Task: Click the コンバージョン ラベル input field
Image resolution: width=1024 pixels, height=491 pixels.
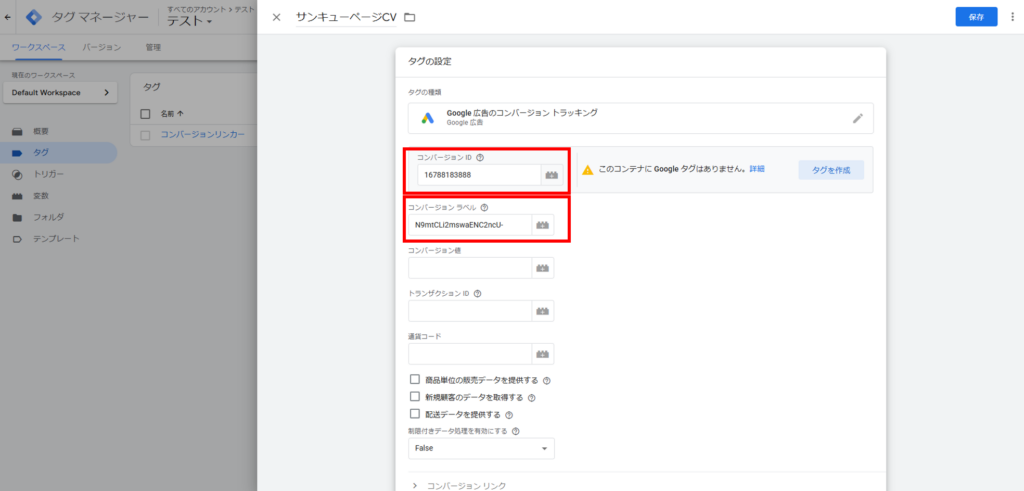Action: pyautogui.click(x=470, y=225)
